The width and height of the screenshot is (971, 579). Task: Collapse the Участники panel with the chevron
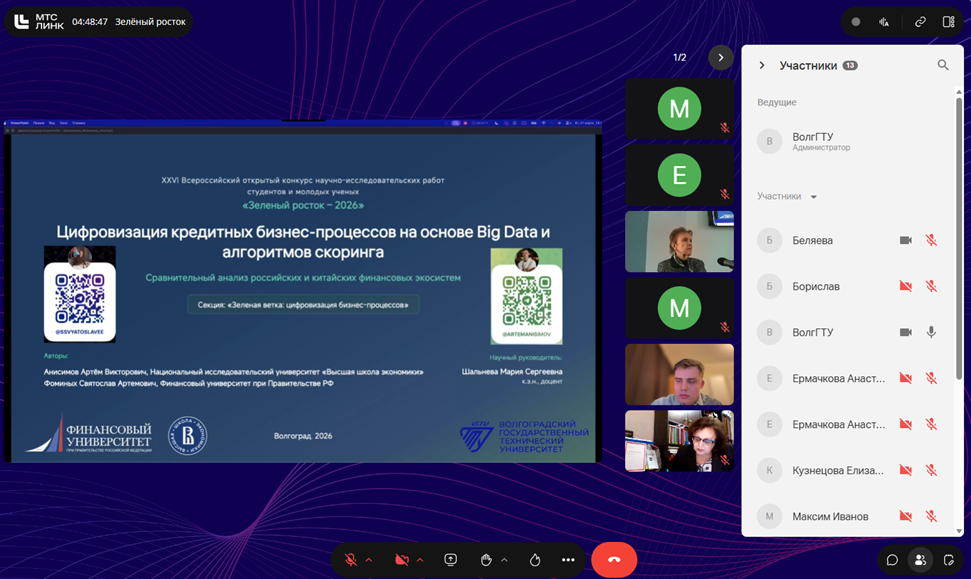coord(762,65)
